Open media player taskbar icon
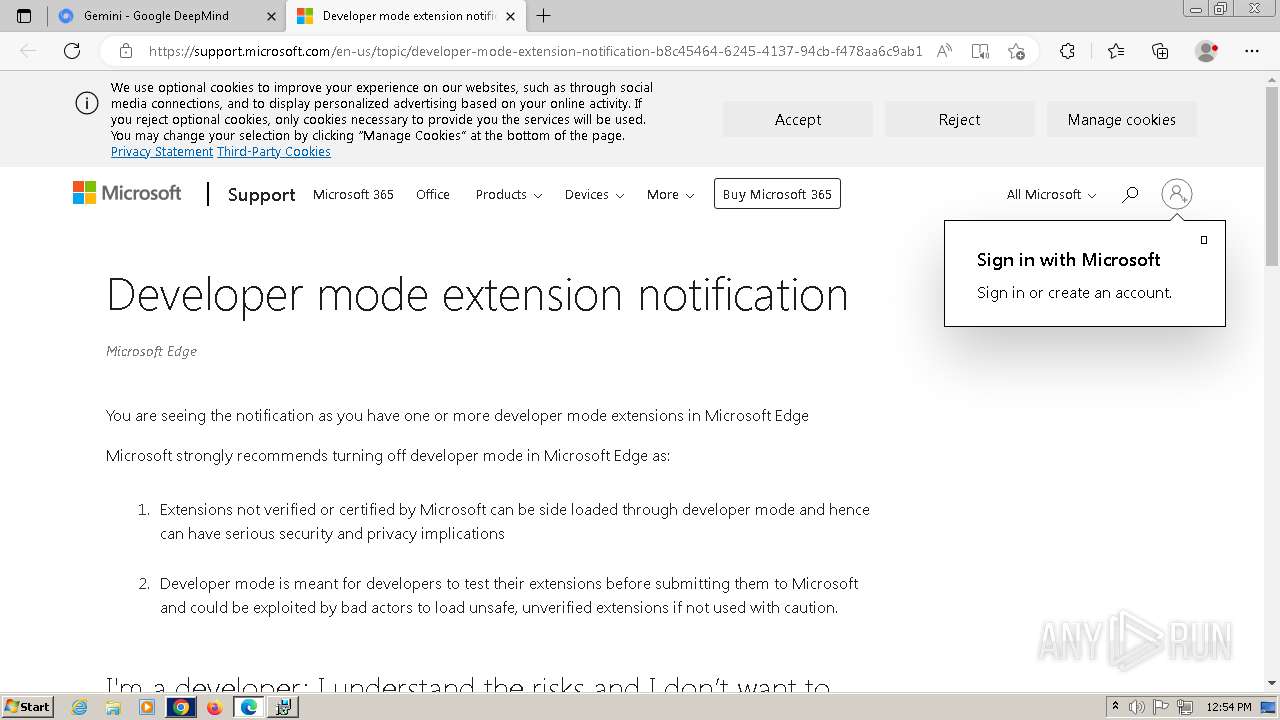 click(147, 707)
